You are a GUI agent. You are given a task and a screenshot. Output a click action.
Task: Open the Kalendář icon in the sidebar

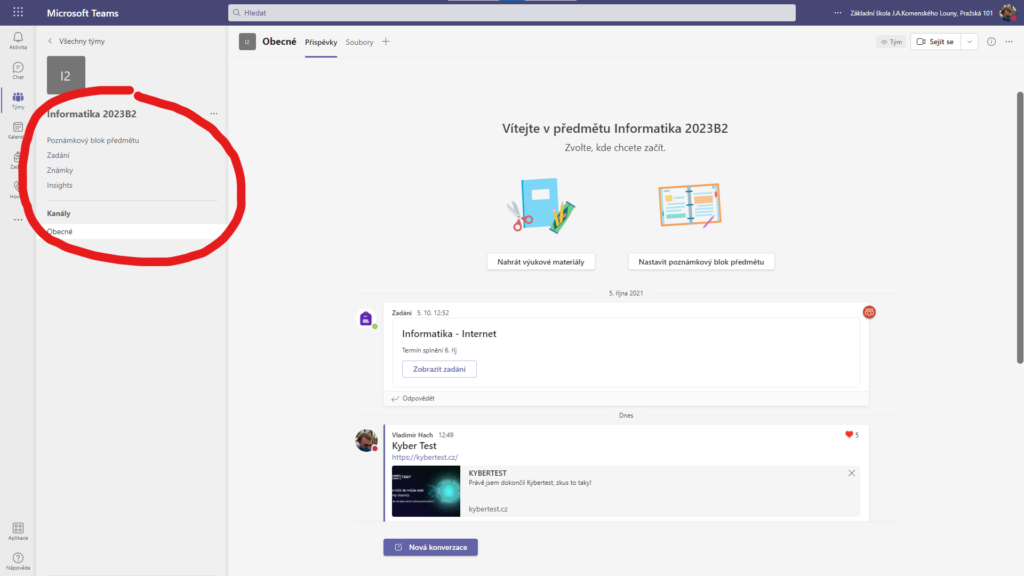[x=18, y=130]
